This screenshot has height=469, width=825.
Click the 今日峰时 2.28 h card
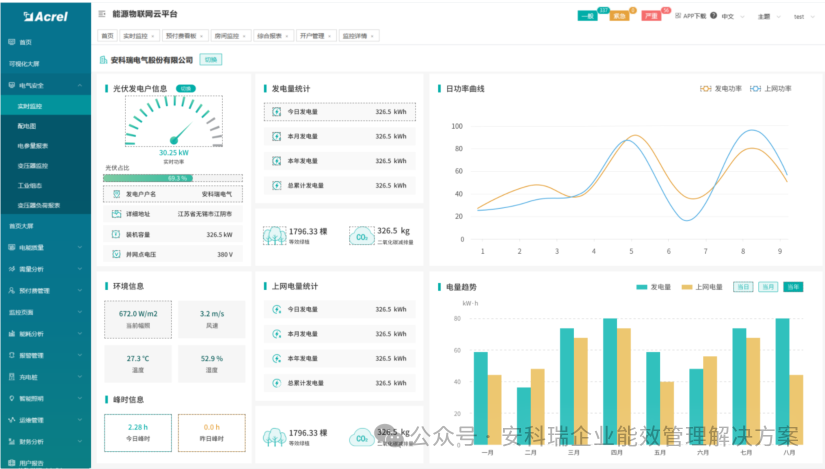click(138, 433)
